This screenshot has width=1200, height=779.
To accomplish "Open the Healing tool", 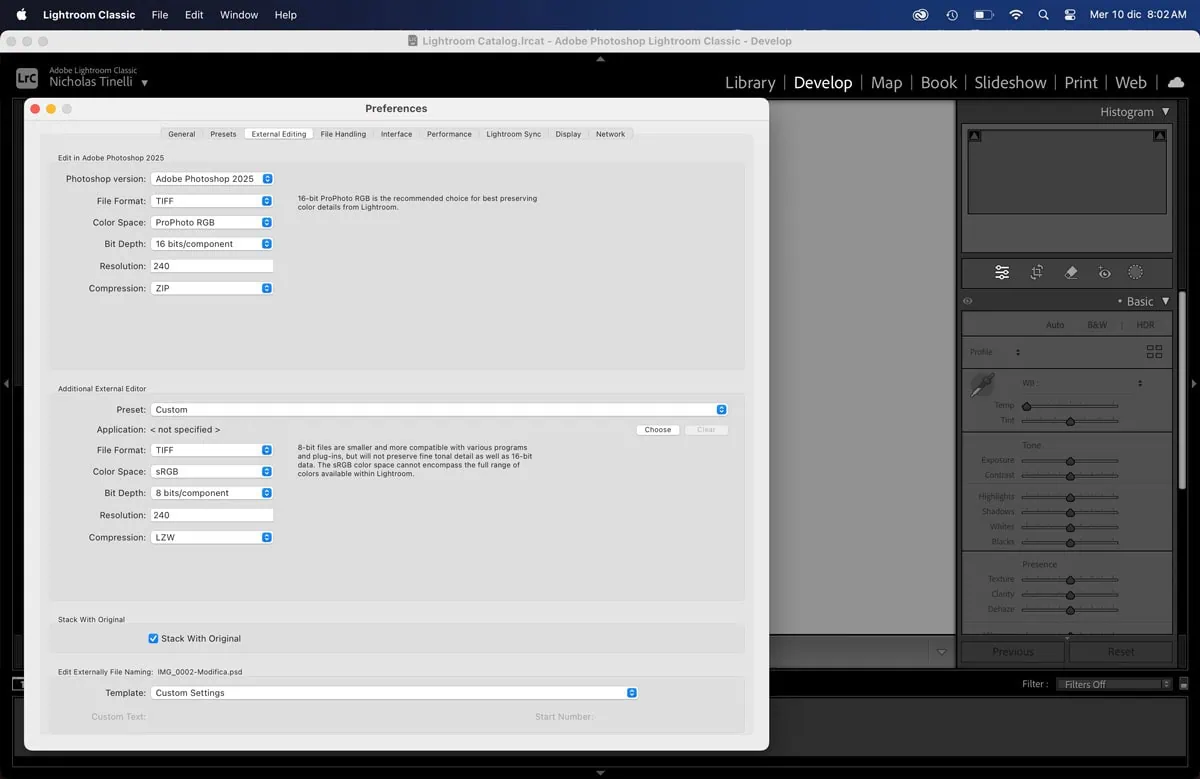I will (1071, 272).
